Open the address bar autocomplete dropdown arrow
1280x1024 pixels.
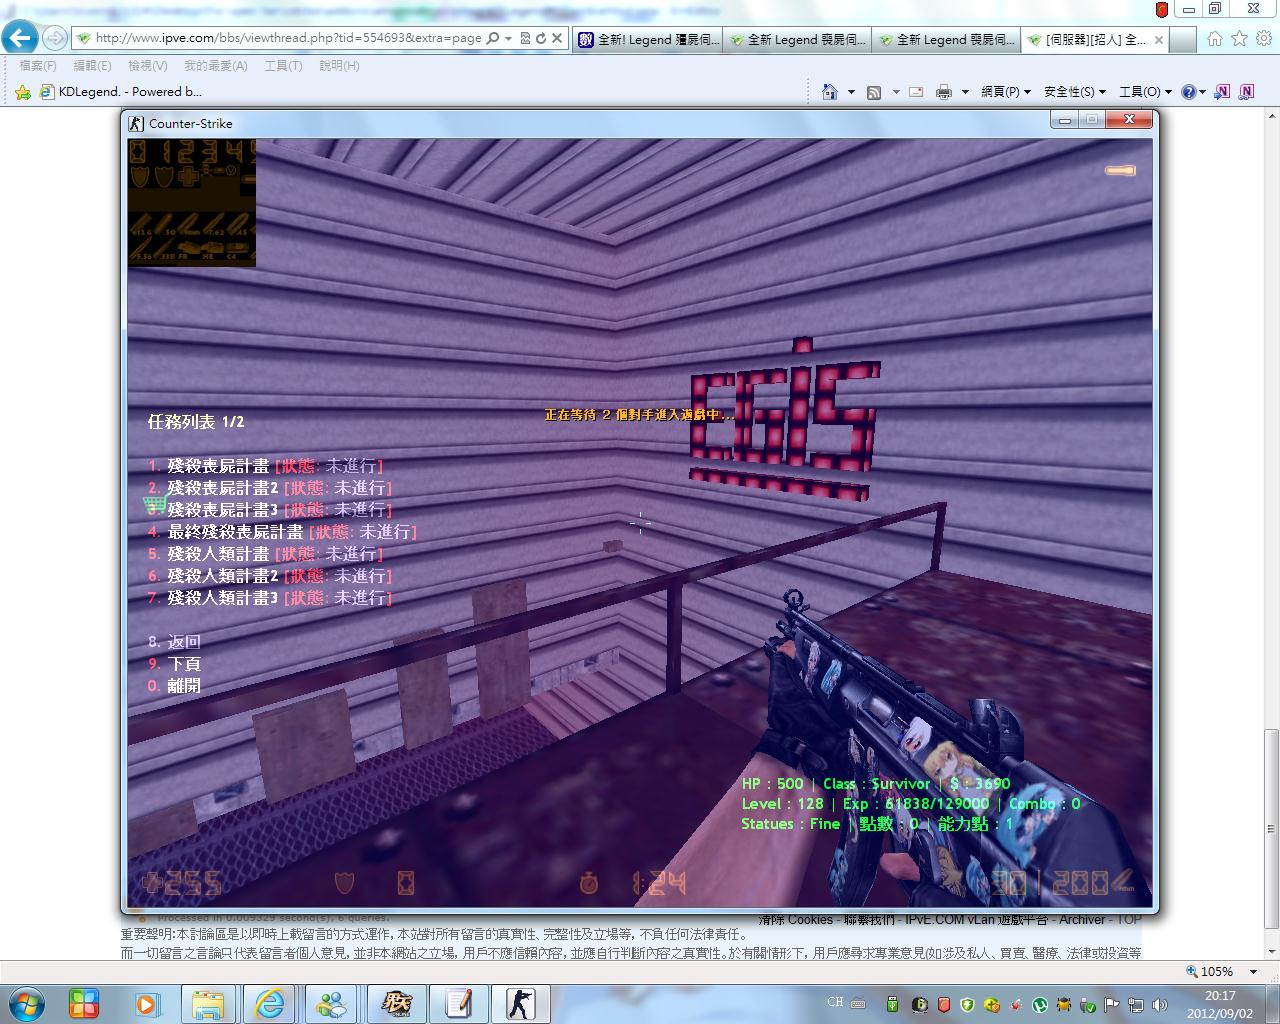click(x=508, y=38)
